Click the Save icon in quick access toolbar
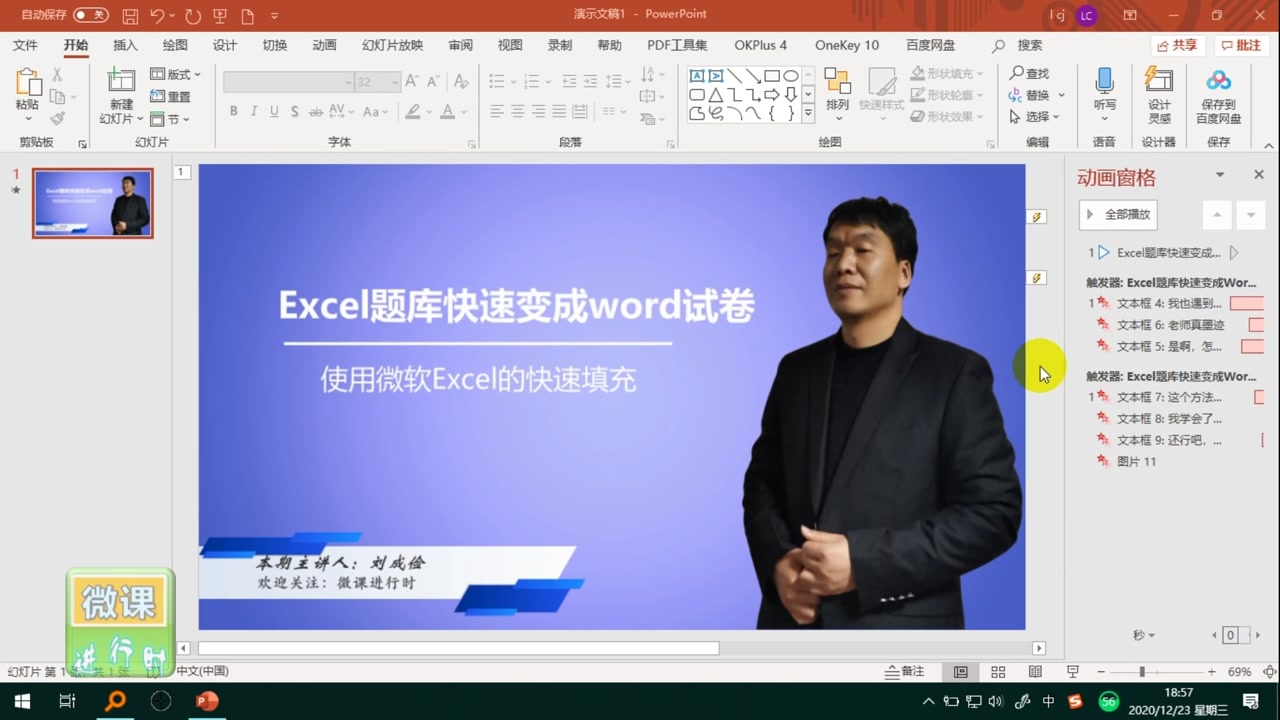 coord(130,16)
